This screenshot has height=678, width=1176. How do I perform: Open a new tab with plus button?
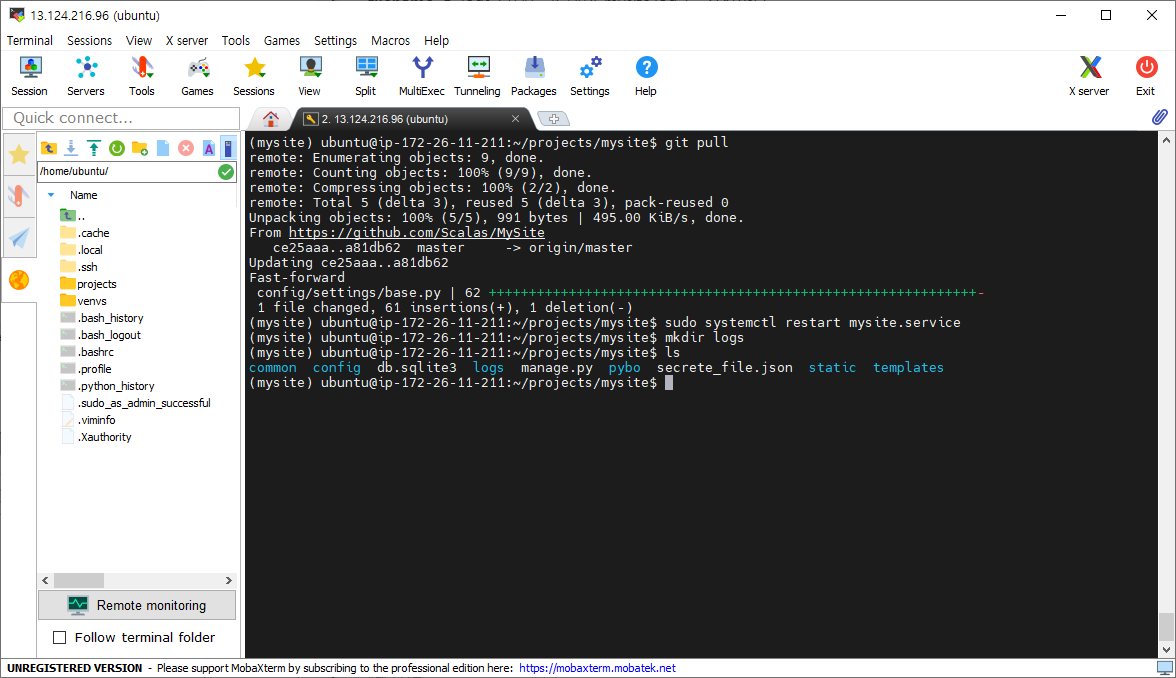(x=554, y=119)
